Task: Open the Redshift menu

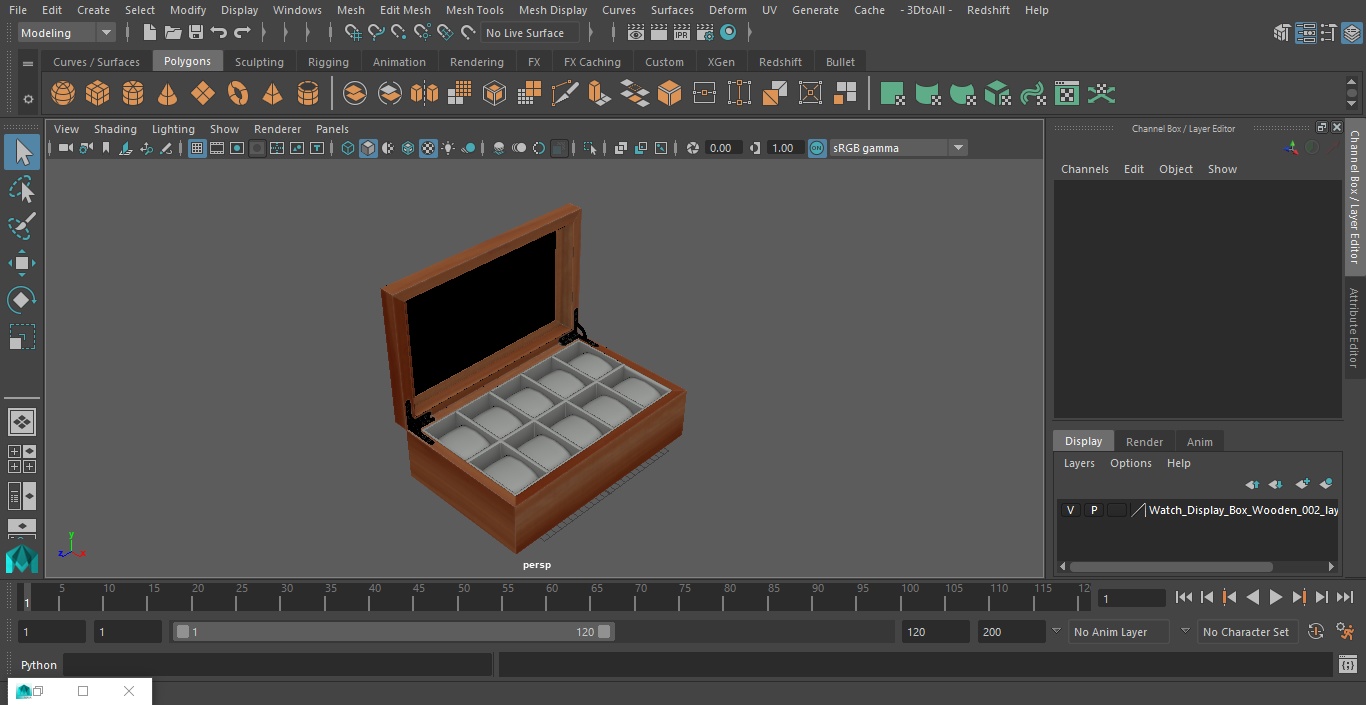Action: [x=988, y=10]
